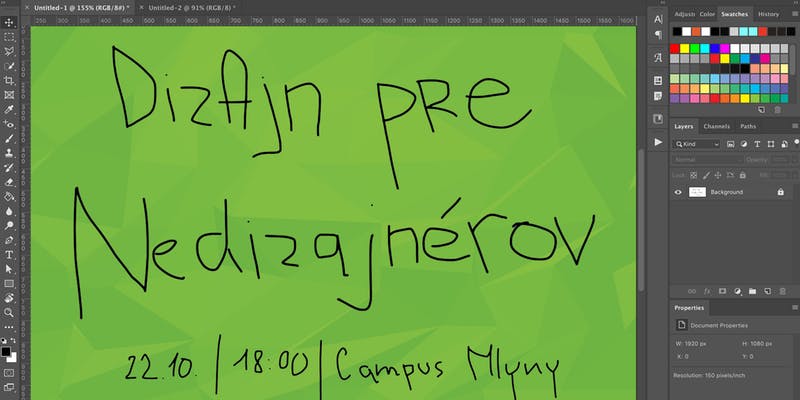
Task: Toggle the lock on Background layer
Action: point(780,191)
